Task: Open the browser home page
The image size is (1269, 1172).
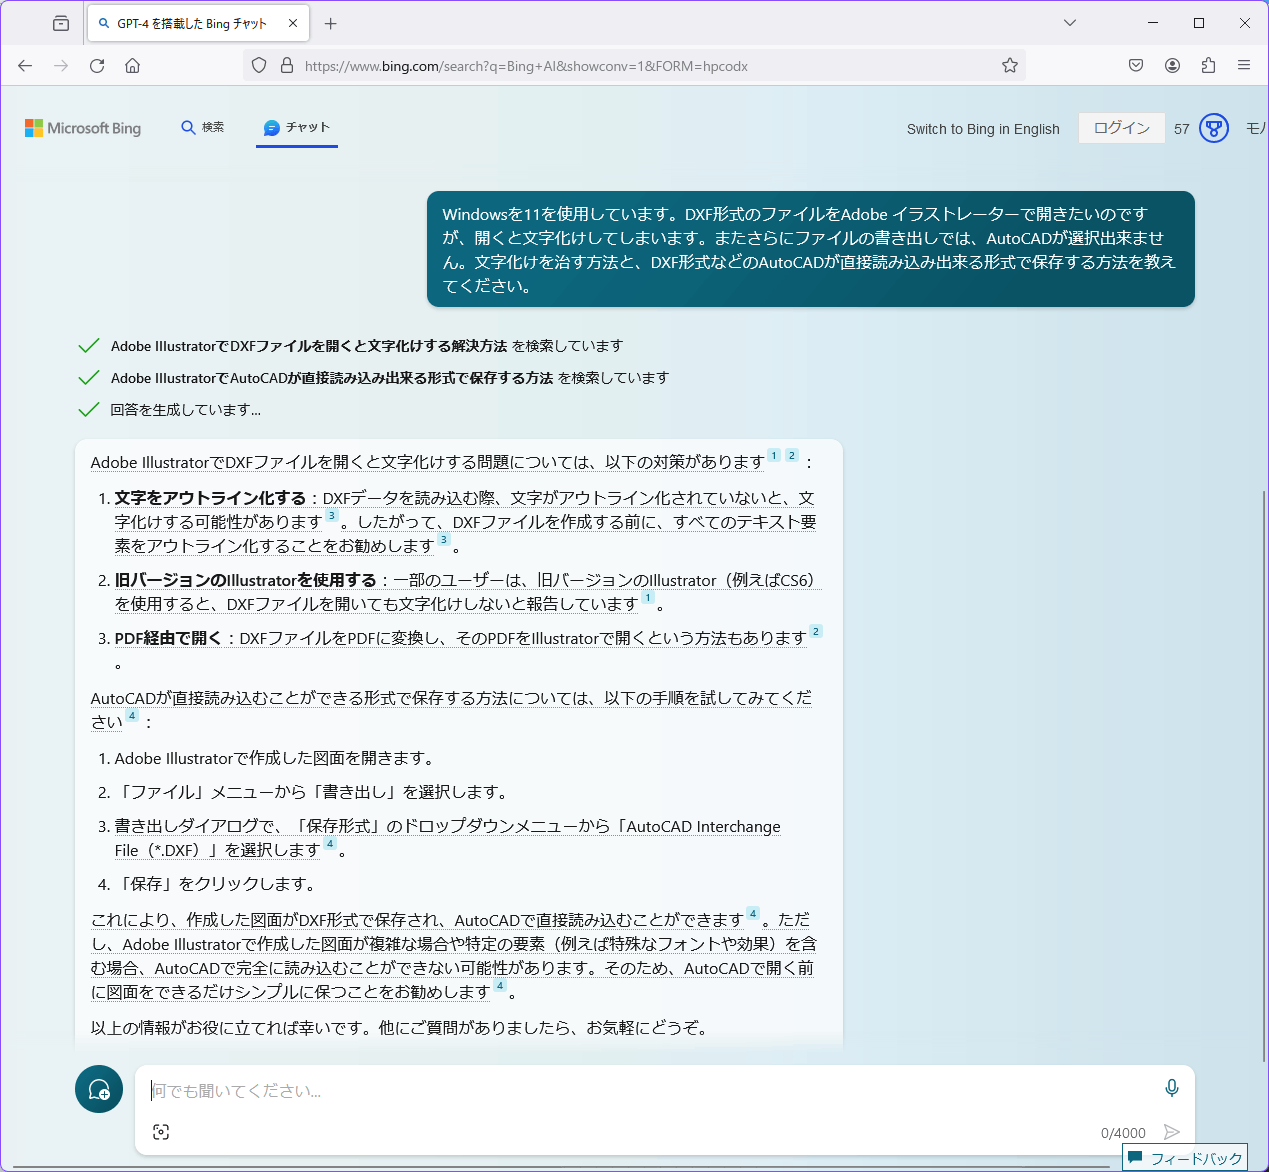Action: tap(132, 66)
